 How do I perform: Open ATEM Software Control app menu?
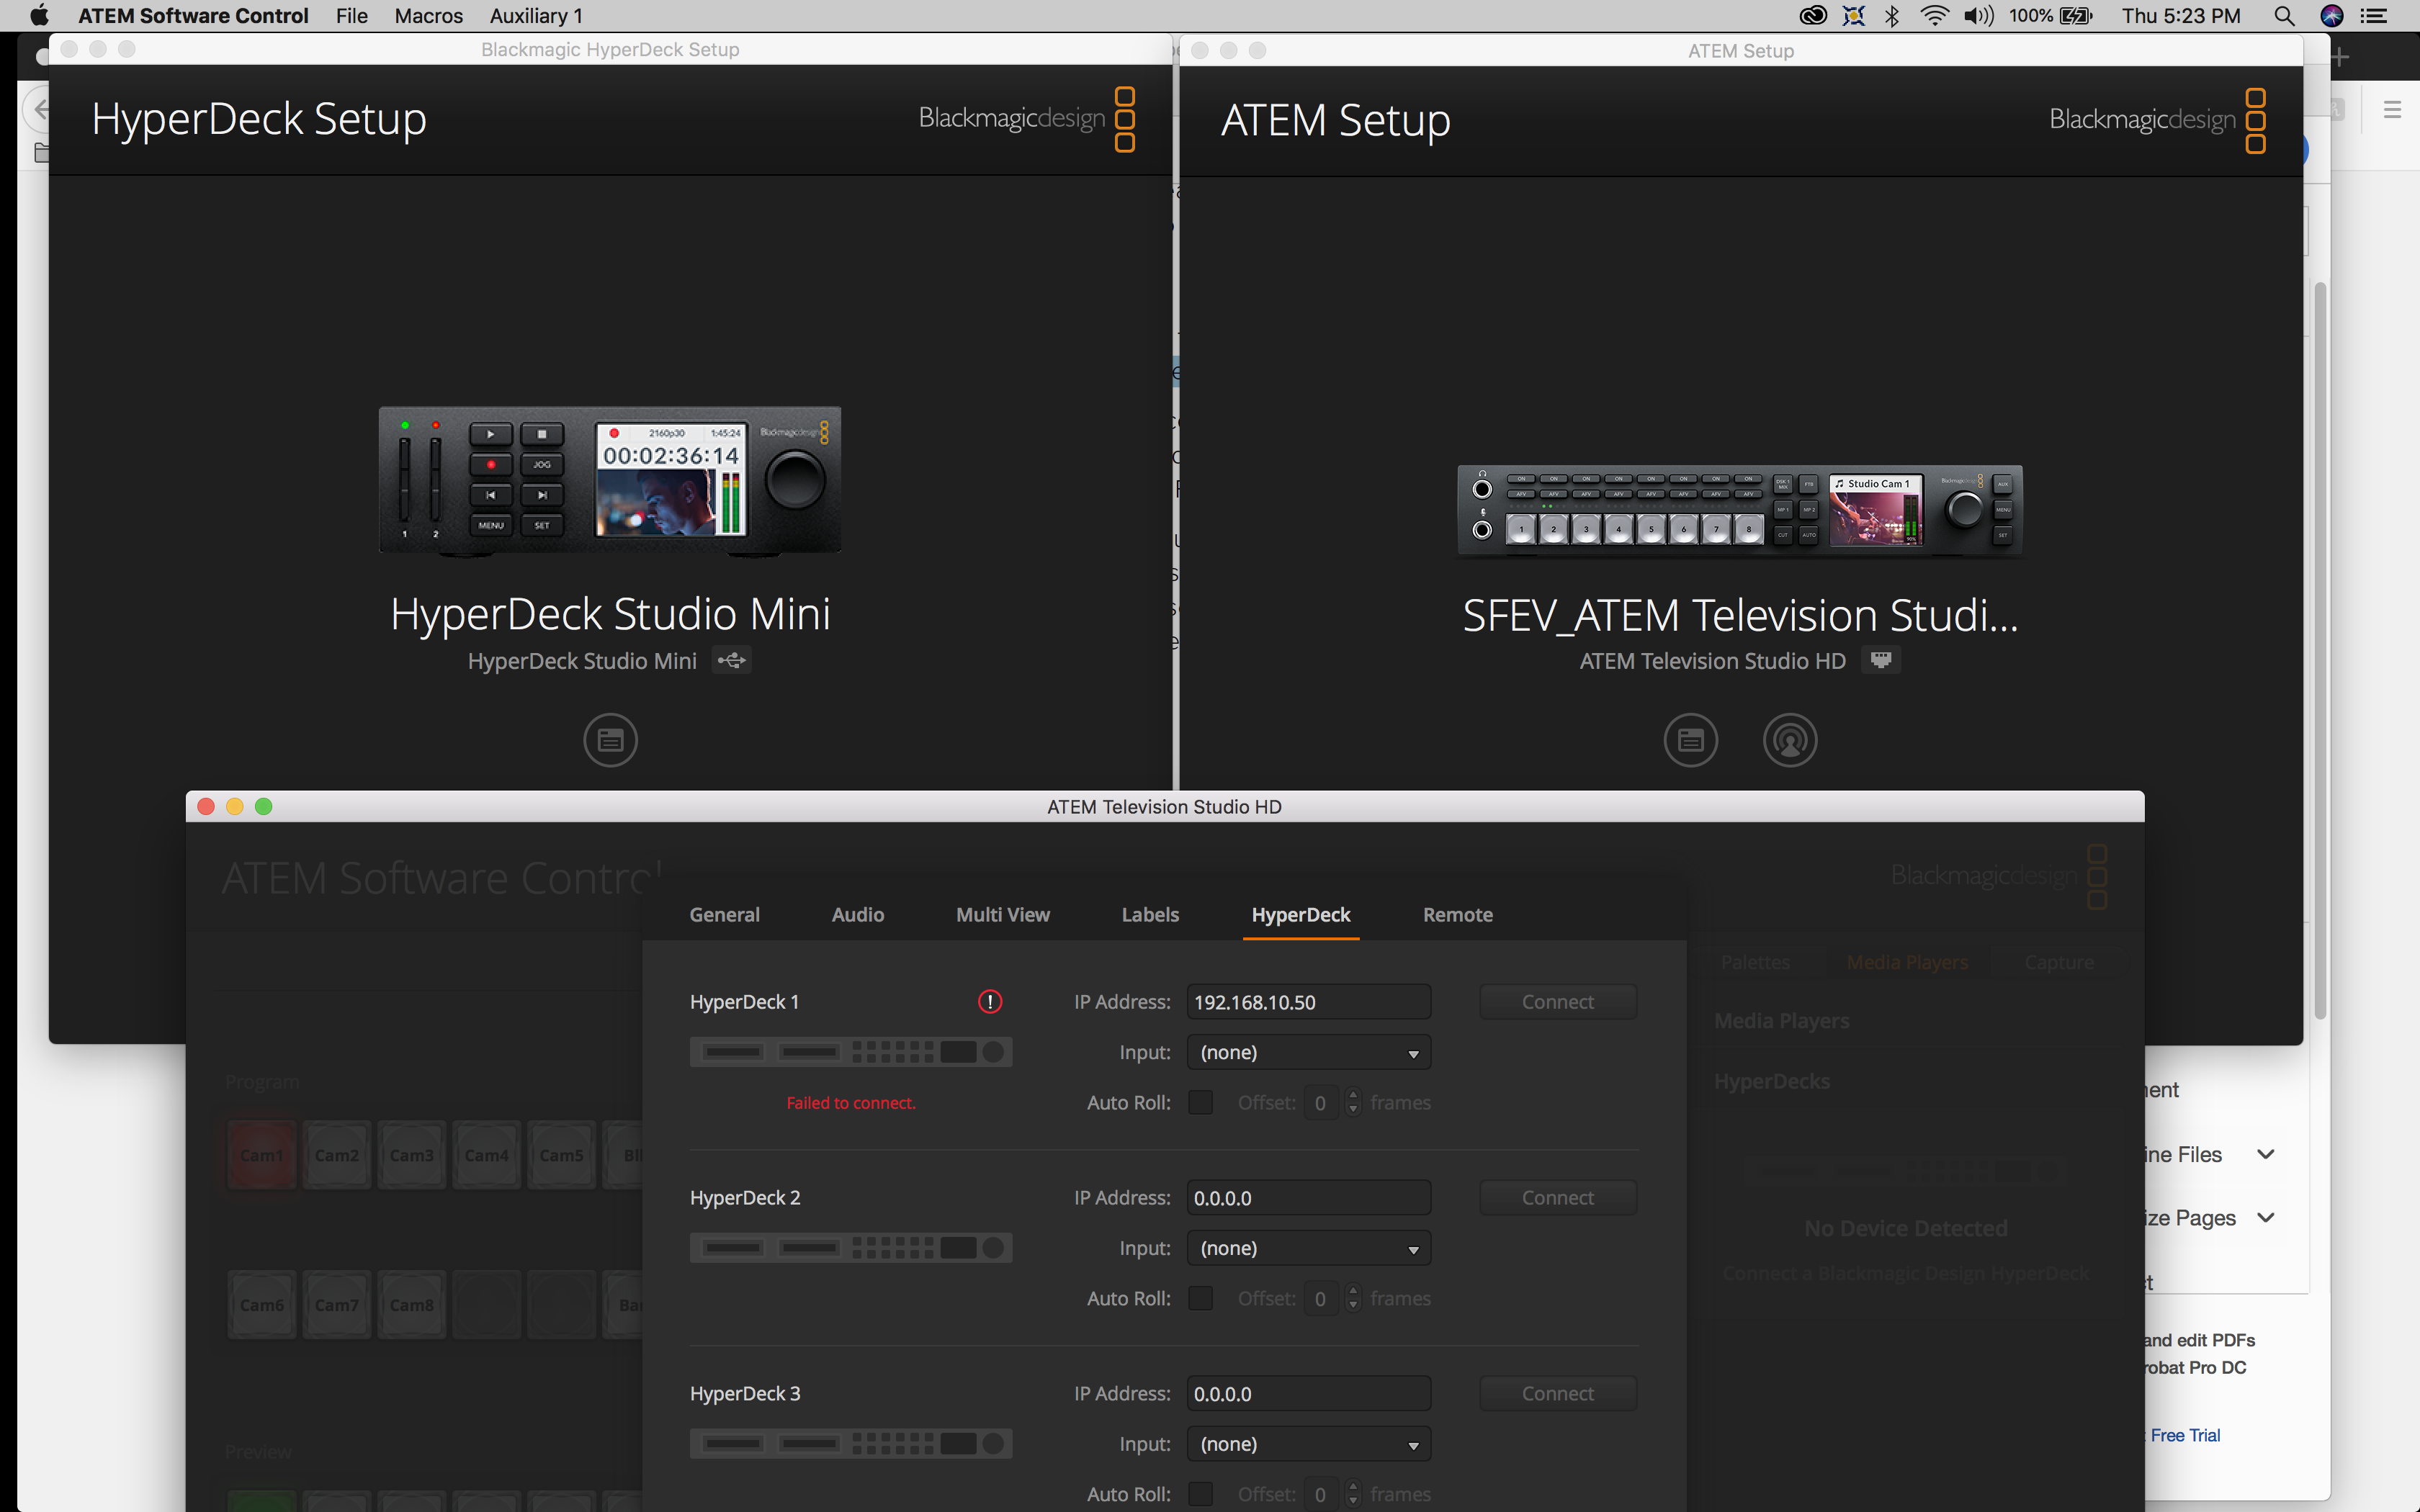coord(193,16)
